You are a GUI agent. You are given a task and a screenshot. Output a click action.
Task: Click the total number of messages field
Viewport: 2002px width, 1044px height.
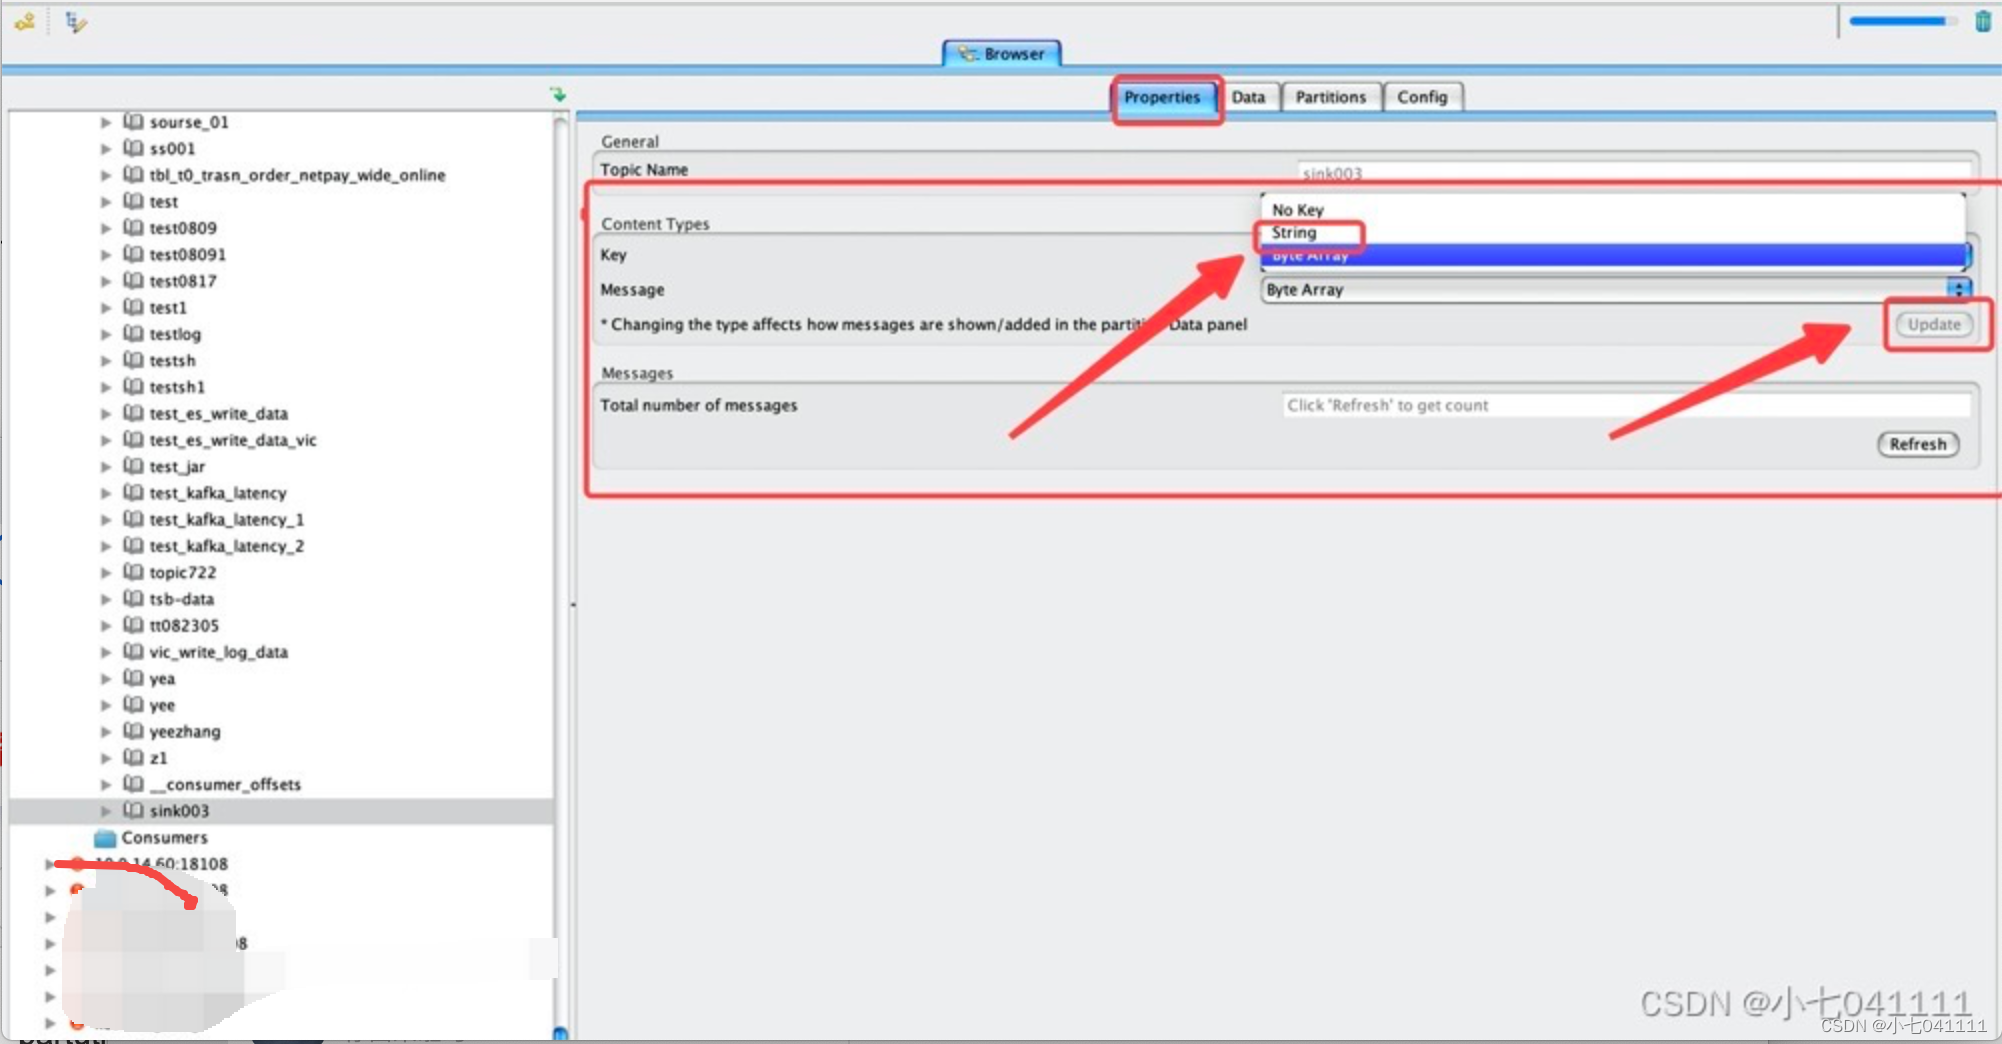click(x=1626, y=406)
